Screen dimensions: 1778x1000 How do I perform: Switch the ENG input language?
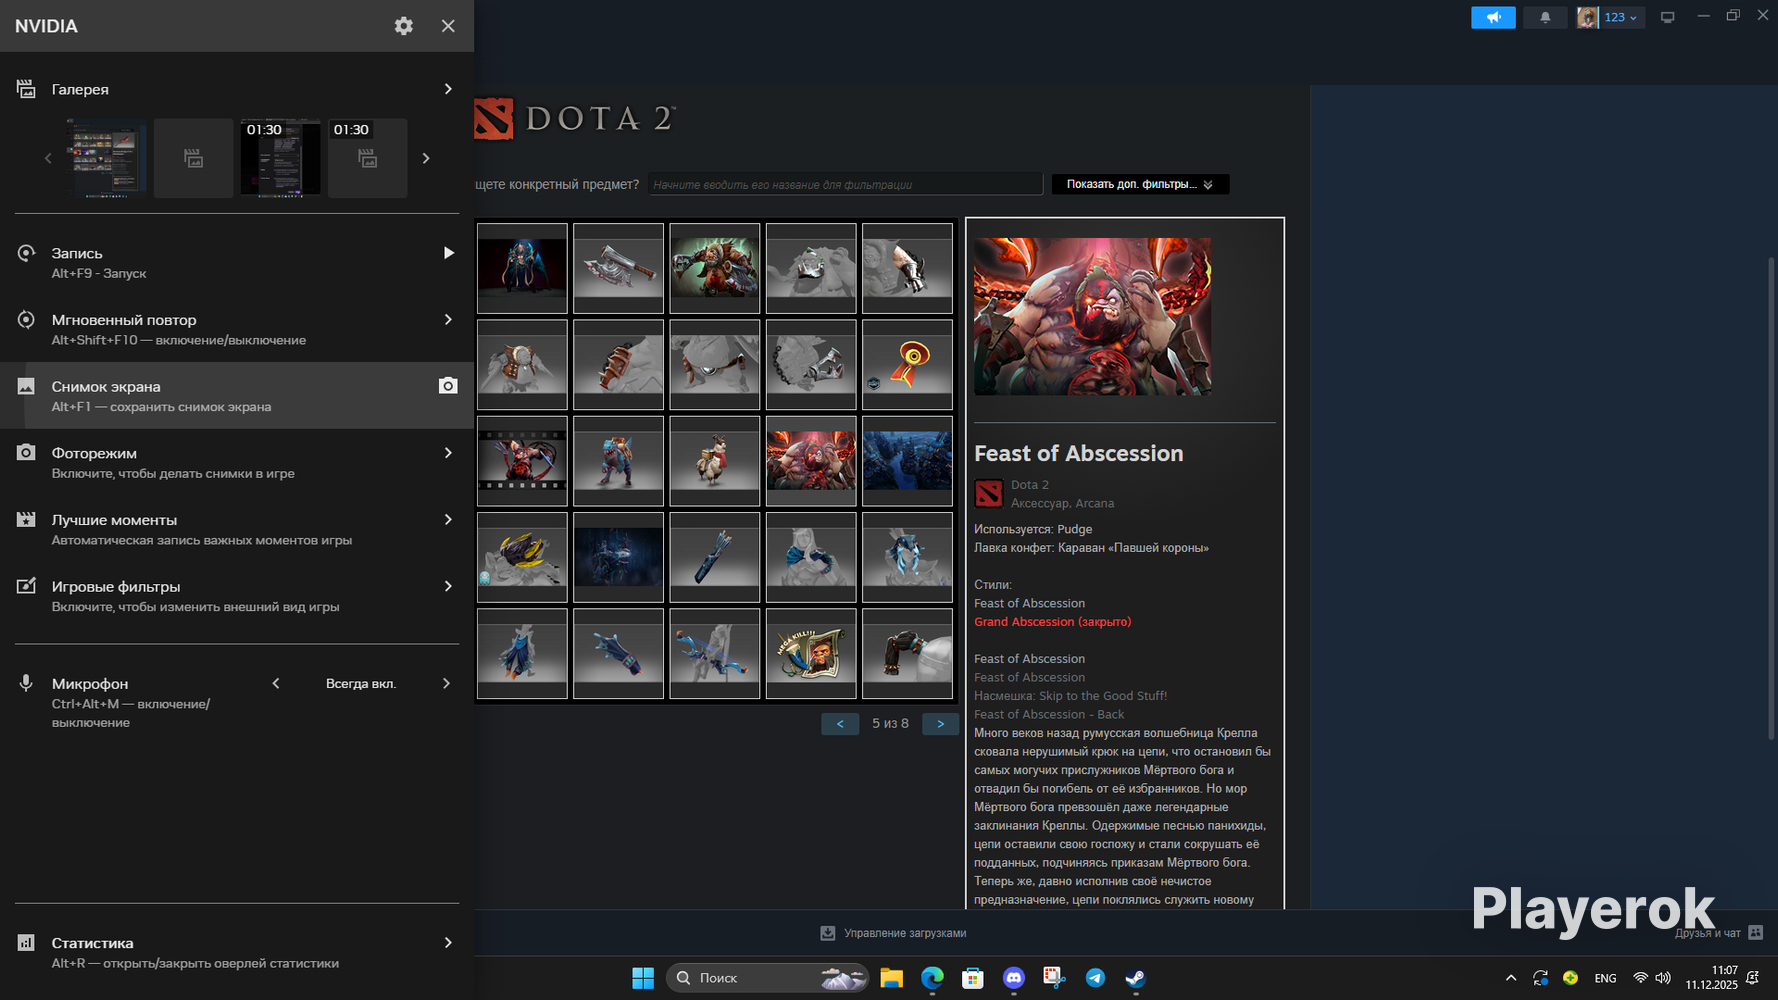(1605, 978)
